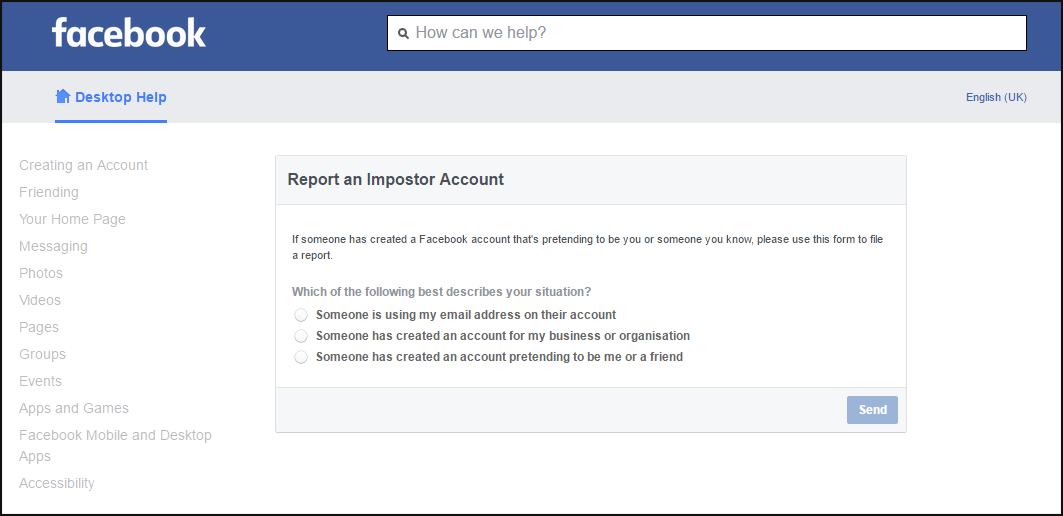Image resolution: width=1063 pixels, height=516 pixels.
Task: Open the Desktop Help tab
Action: point(111,97)
